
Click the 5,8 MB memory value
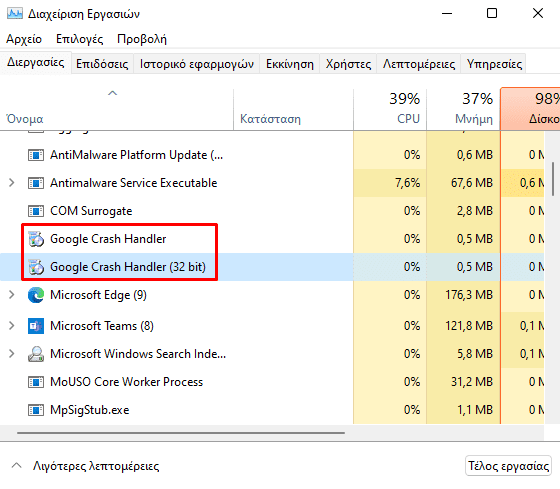(x=475, y=354)
